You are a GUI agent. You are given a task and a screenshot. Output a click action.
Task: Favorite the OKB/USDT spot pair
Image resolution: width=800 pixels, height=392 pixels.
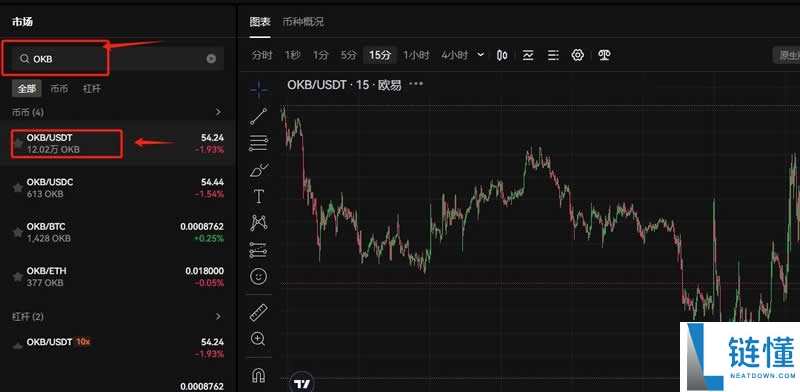18,143
